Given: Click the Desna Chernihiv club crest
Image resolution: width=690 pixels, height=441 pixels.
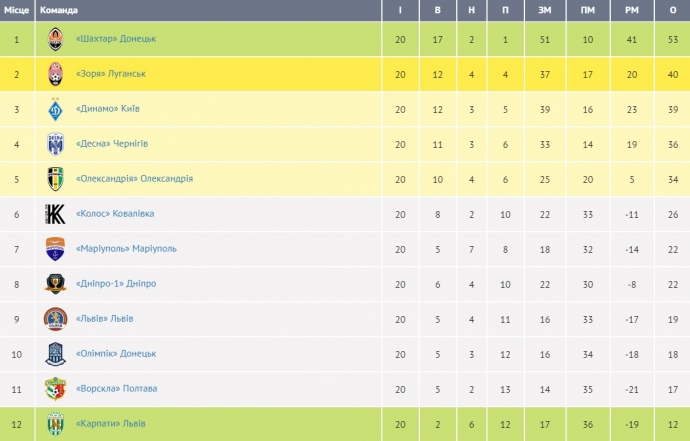Looking at the screenshot, I should tap(56, 144).
